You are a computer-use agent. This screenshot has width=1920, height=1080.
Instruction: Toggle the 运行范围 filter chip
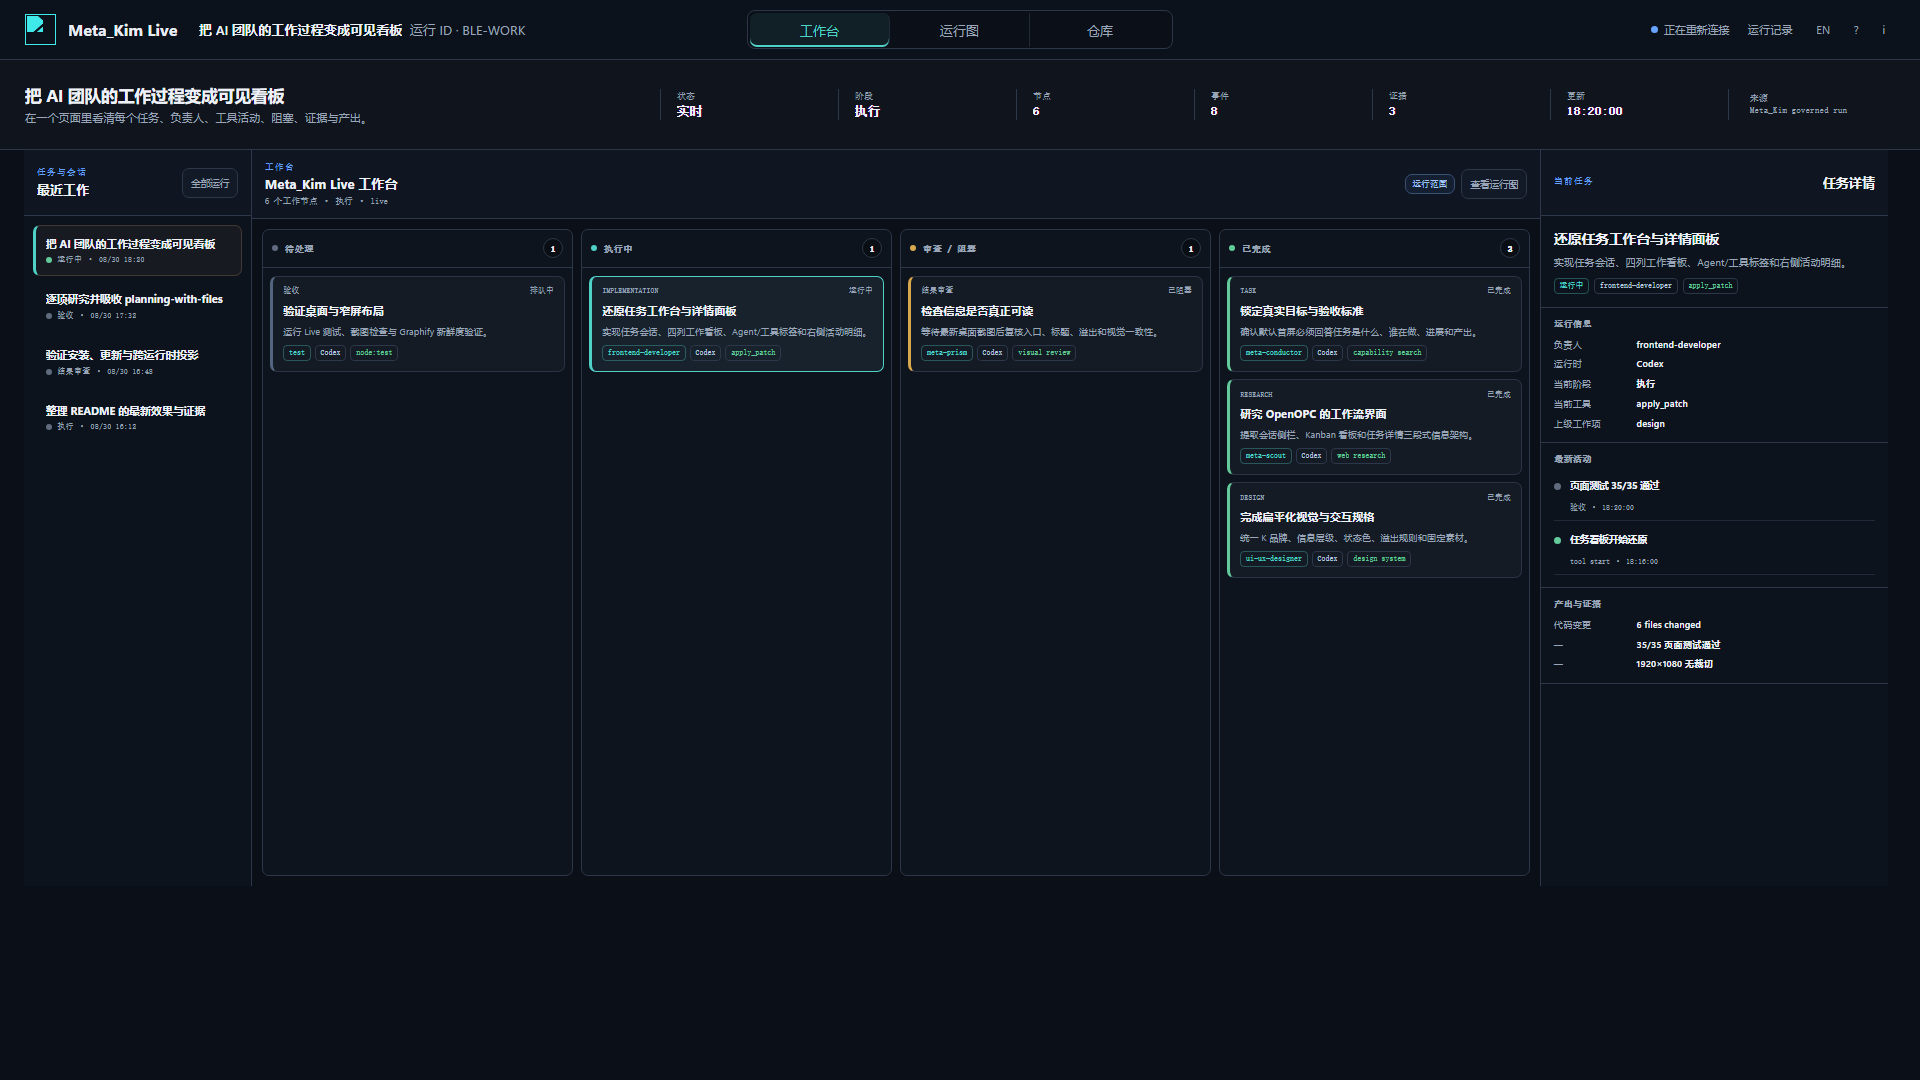(1429, 184)
